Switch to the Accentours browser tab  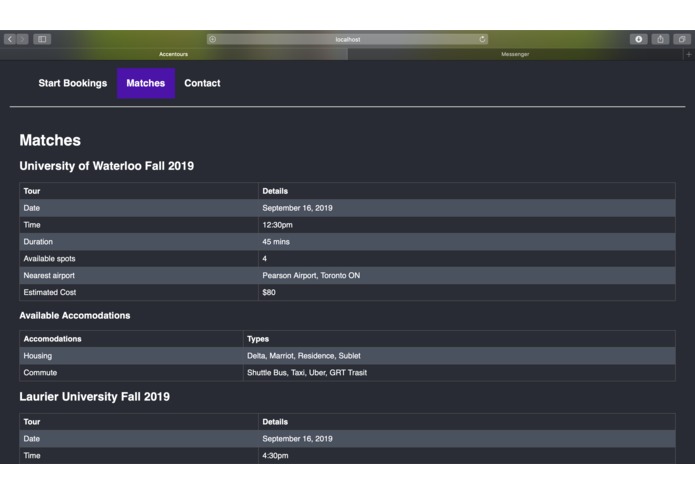(x=173, y=54)
